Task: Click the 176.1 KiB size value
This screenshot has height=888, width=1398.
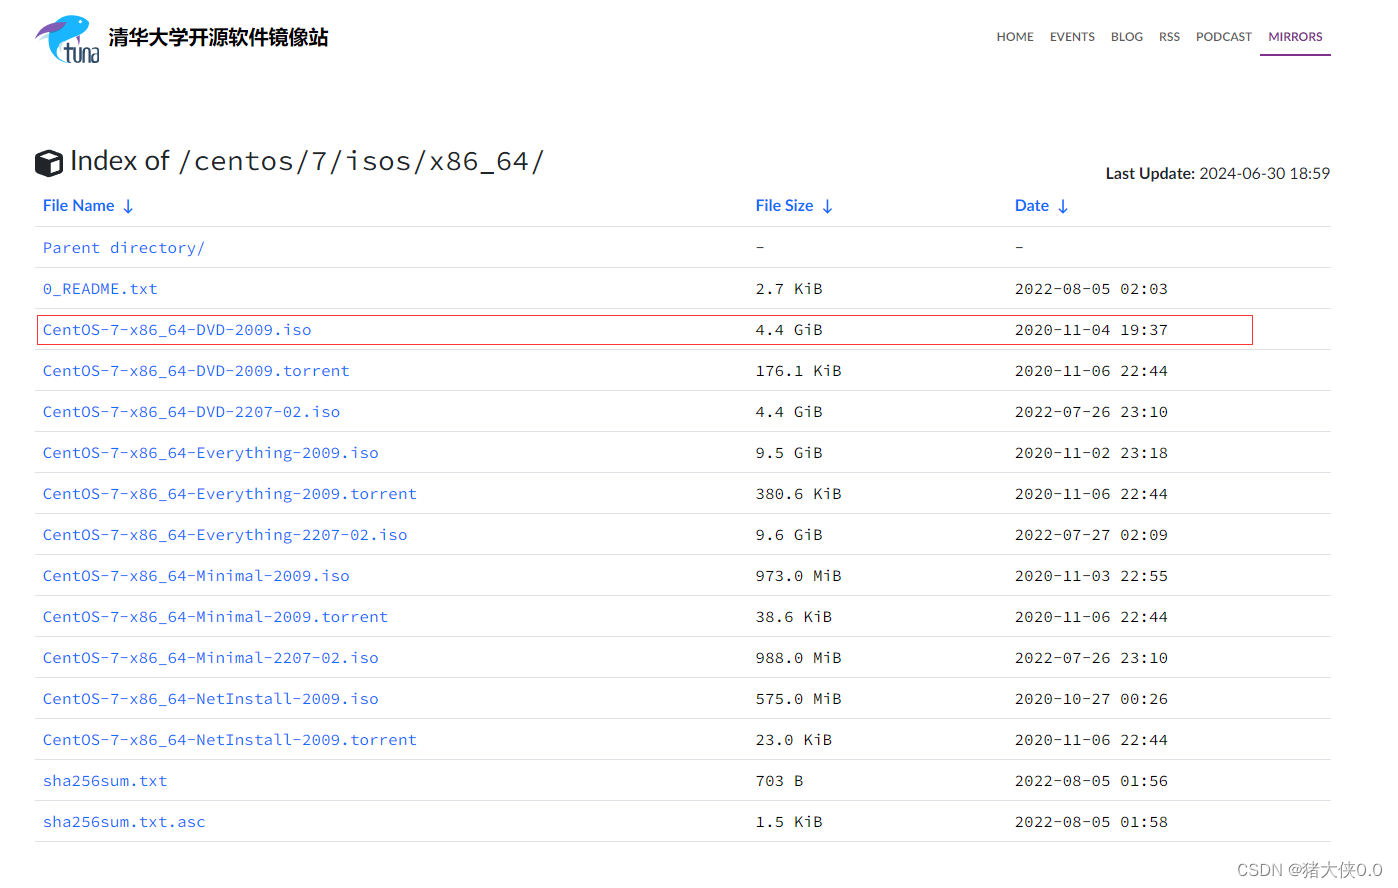Action: [798, 371]
